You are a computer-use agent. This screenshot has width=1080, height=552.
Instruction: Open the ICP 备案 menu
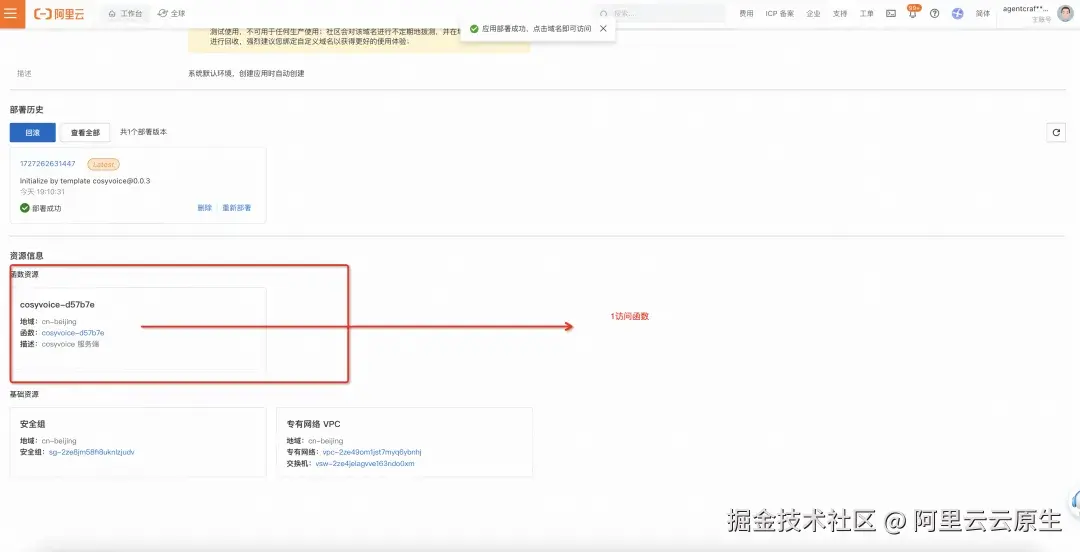[x=780, y=14]
